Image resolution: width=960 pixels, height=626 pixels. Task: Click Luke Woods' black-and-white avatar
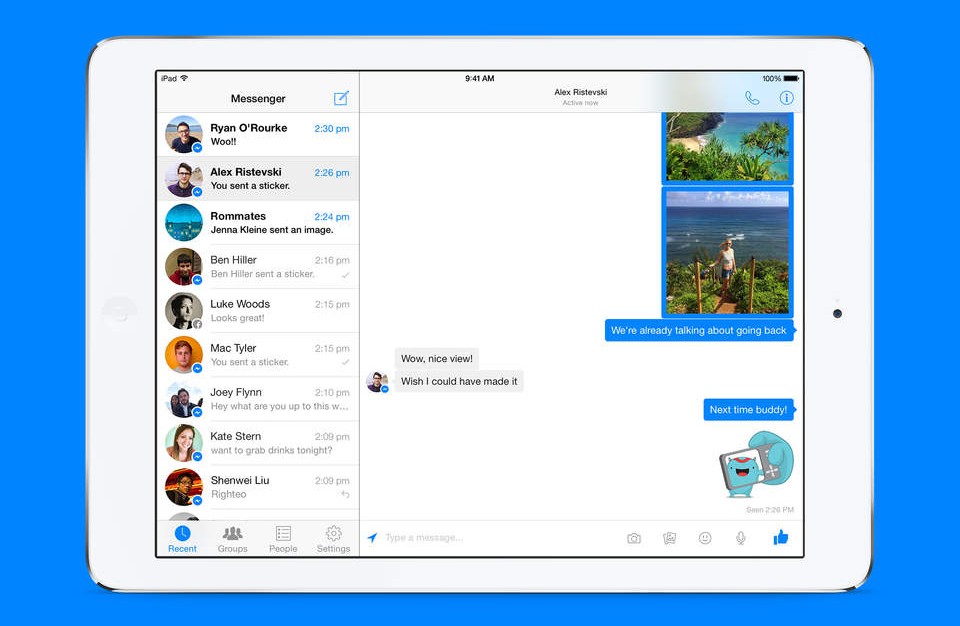(x=184, y=311)
